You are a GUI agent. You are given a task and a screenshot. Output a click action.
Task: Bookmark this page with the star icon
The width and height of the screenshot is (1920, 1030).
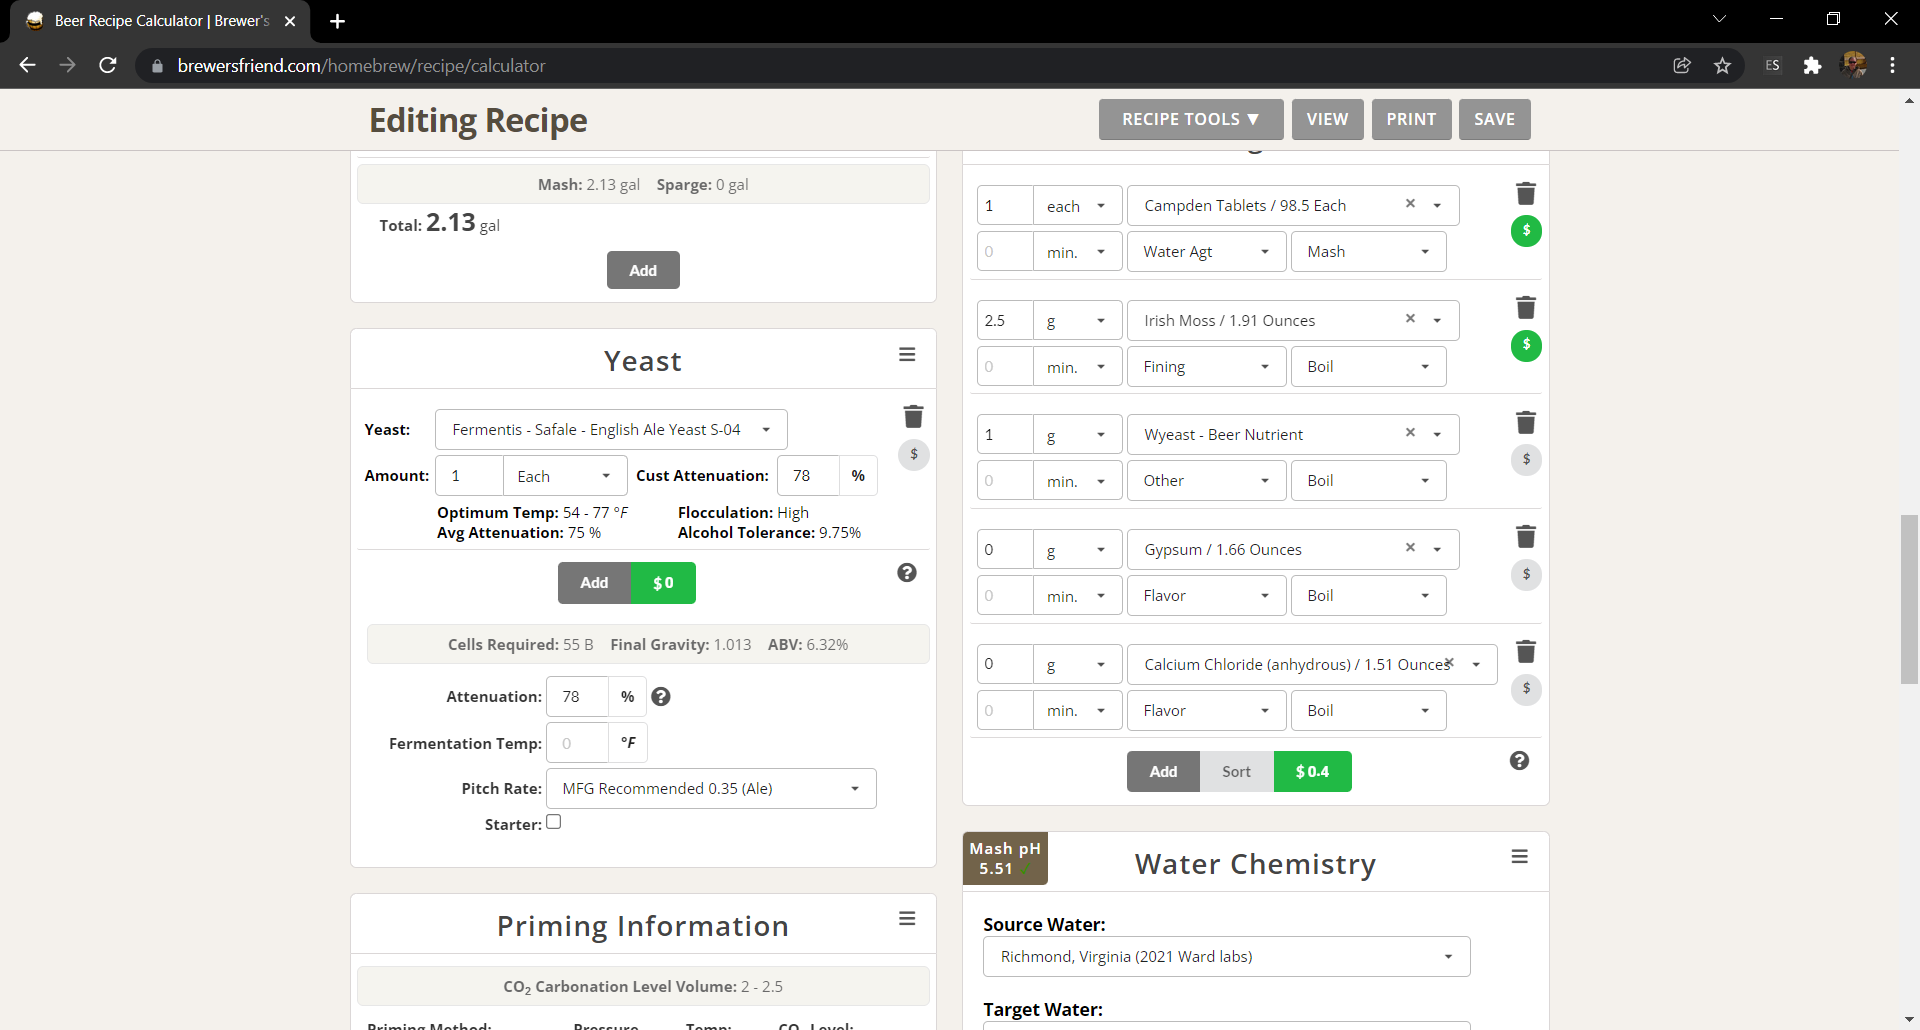(1722, 66)
